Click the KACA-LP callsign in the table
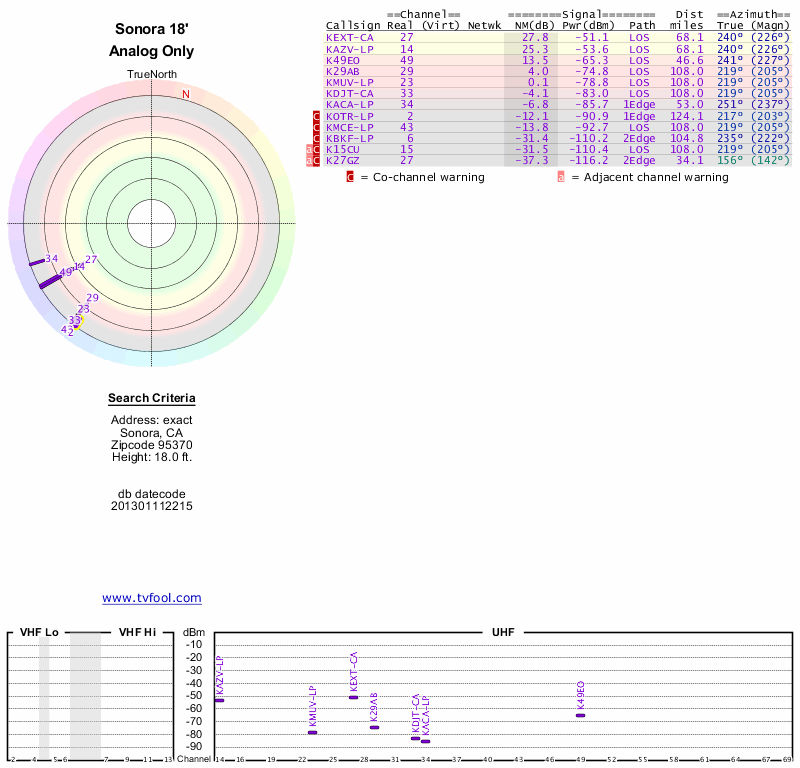This screenshot has height=768, width=800. pyautogui.click(x=349, y=104)
